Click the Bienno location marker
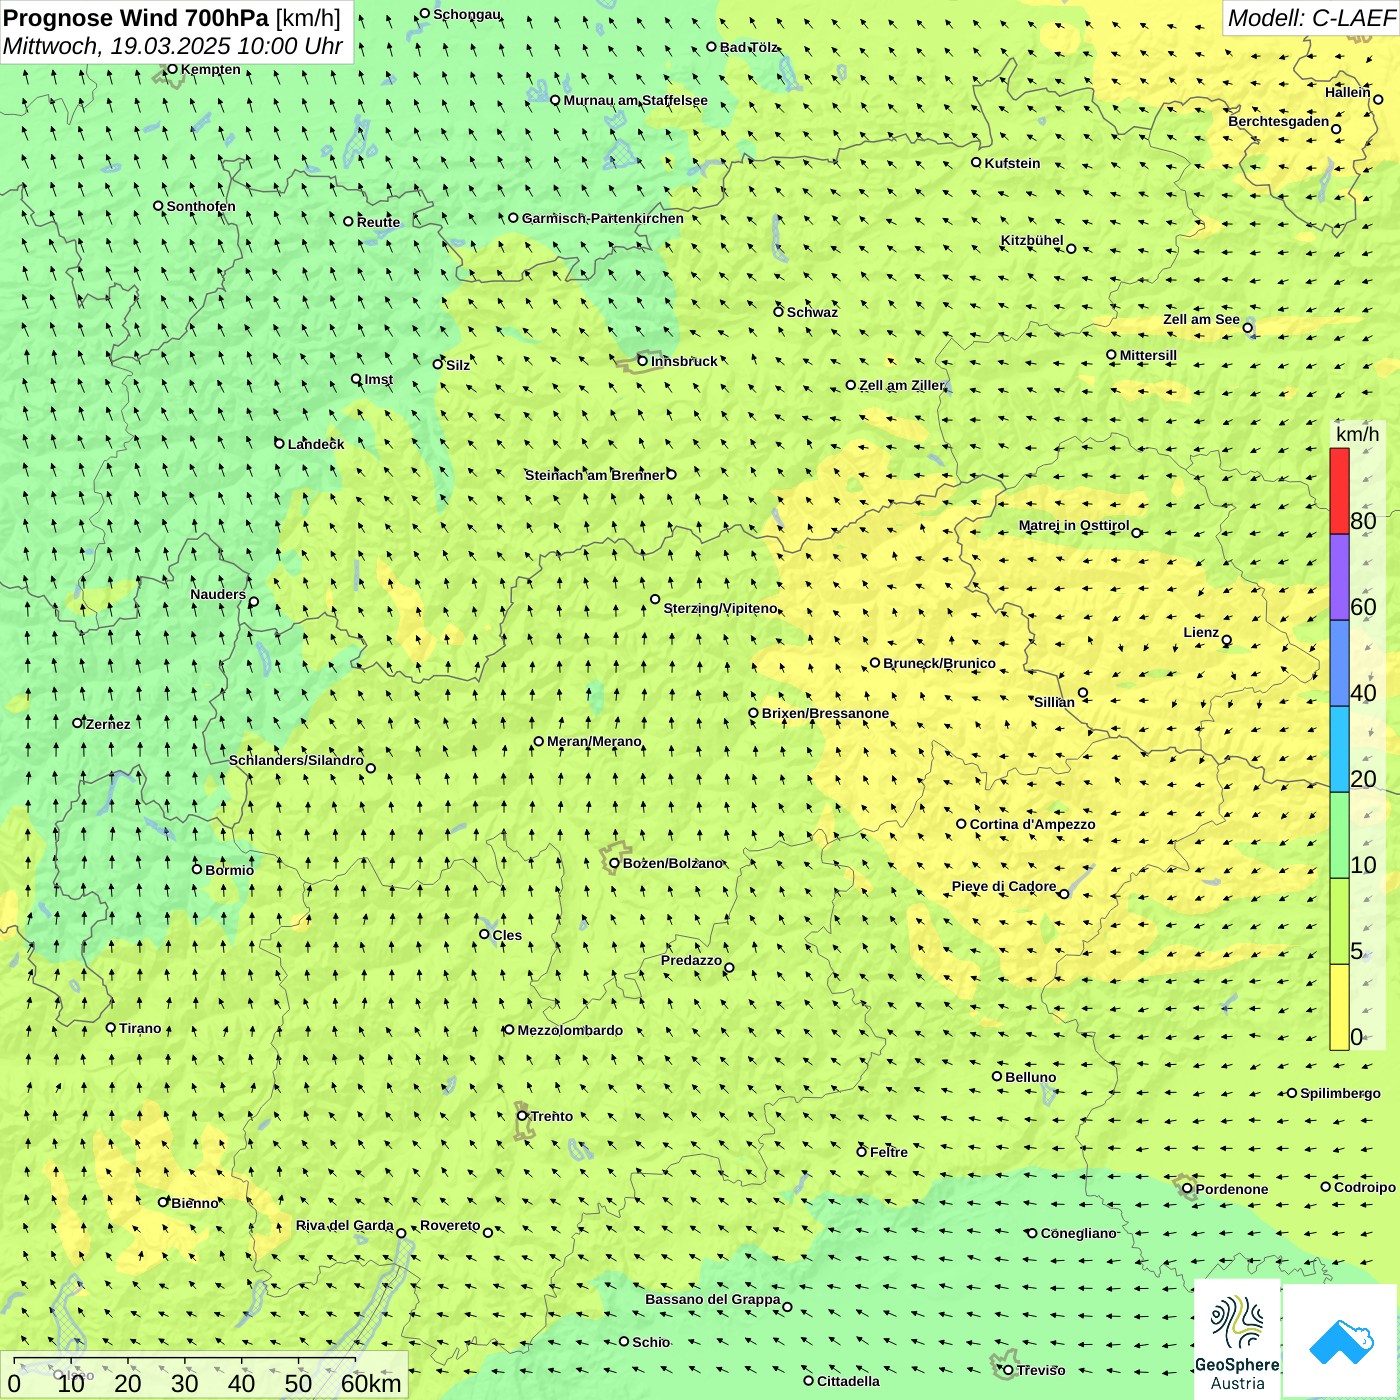Image resolution: width=1400 pixels, height=1400 pixels. pos(163,1202)
